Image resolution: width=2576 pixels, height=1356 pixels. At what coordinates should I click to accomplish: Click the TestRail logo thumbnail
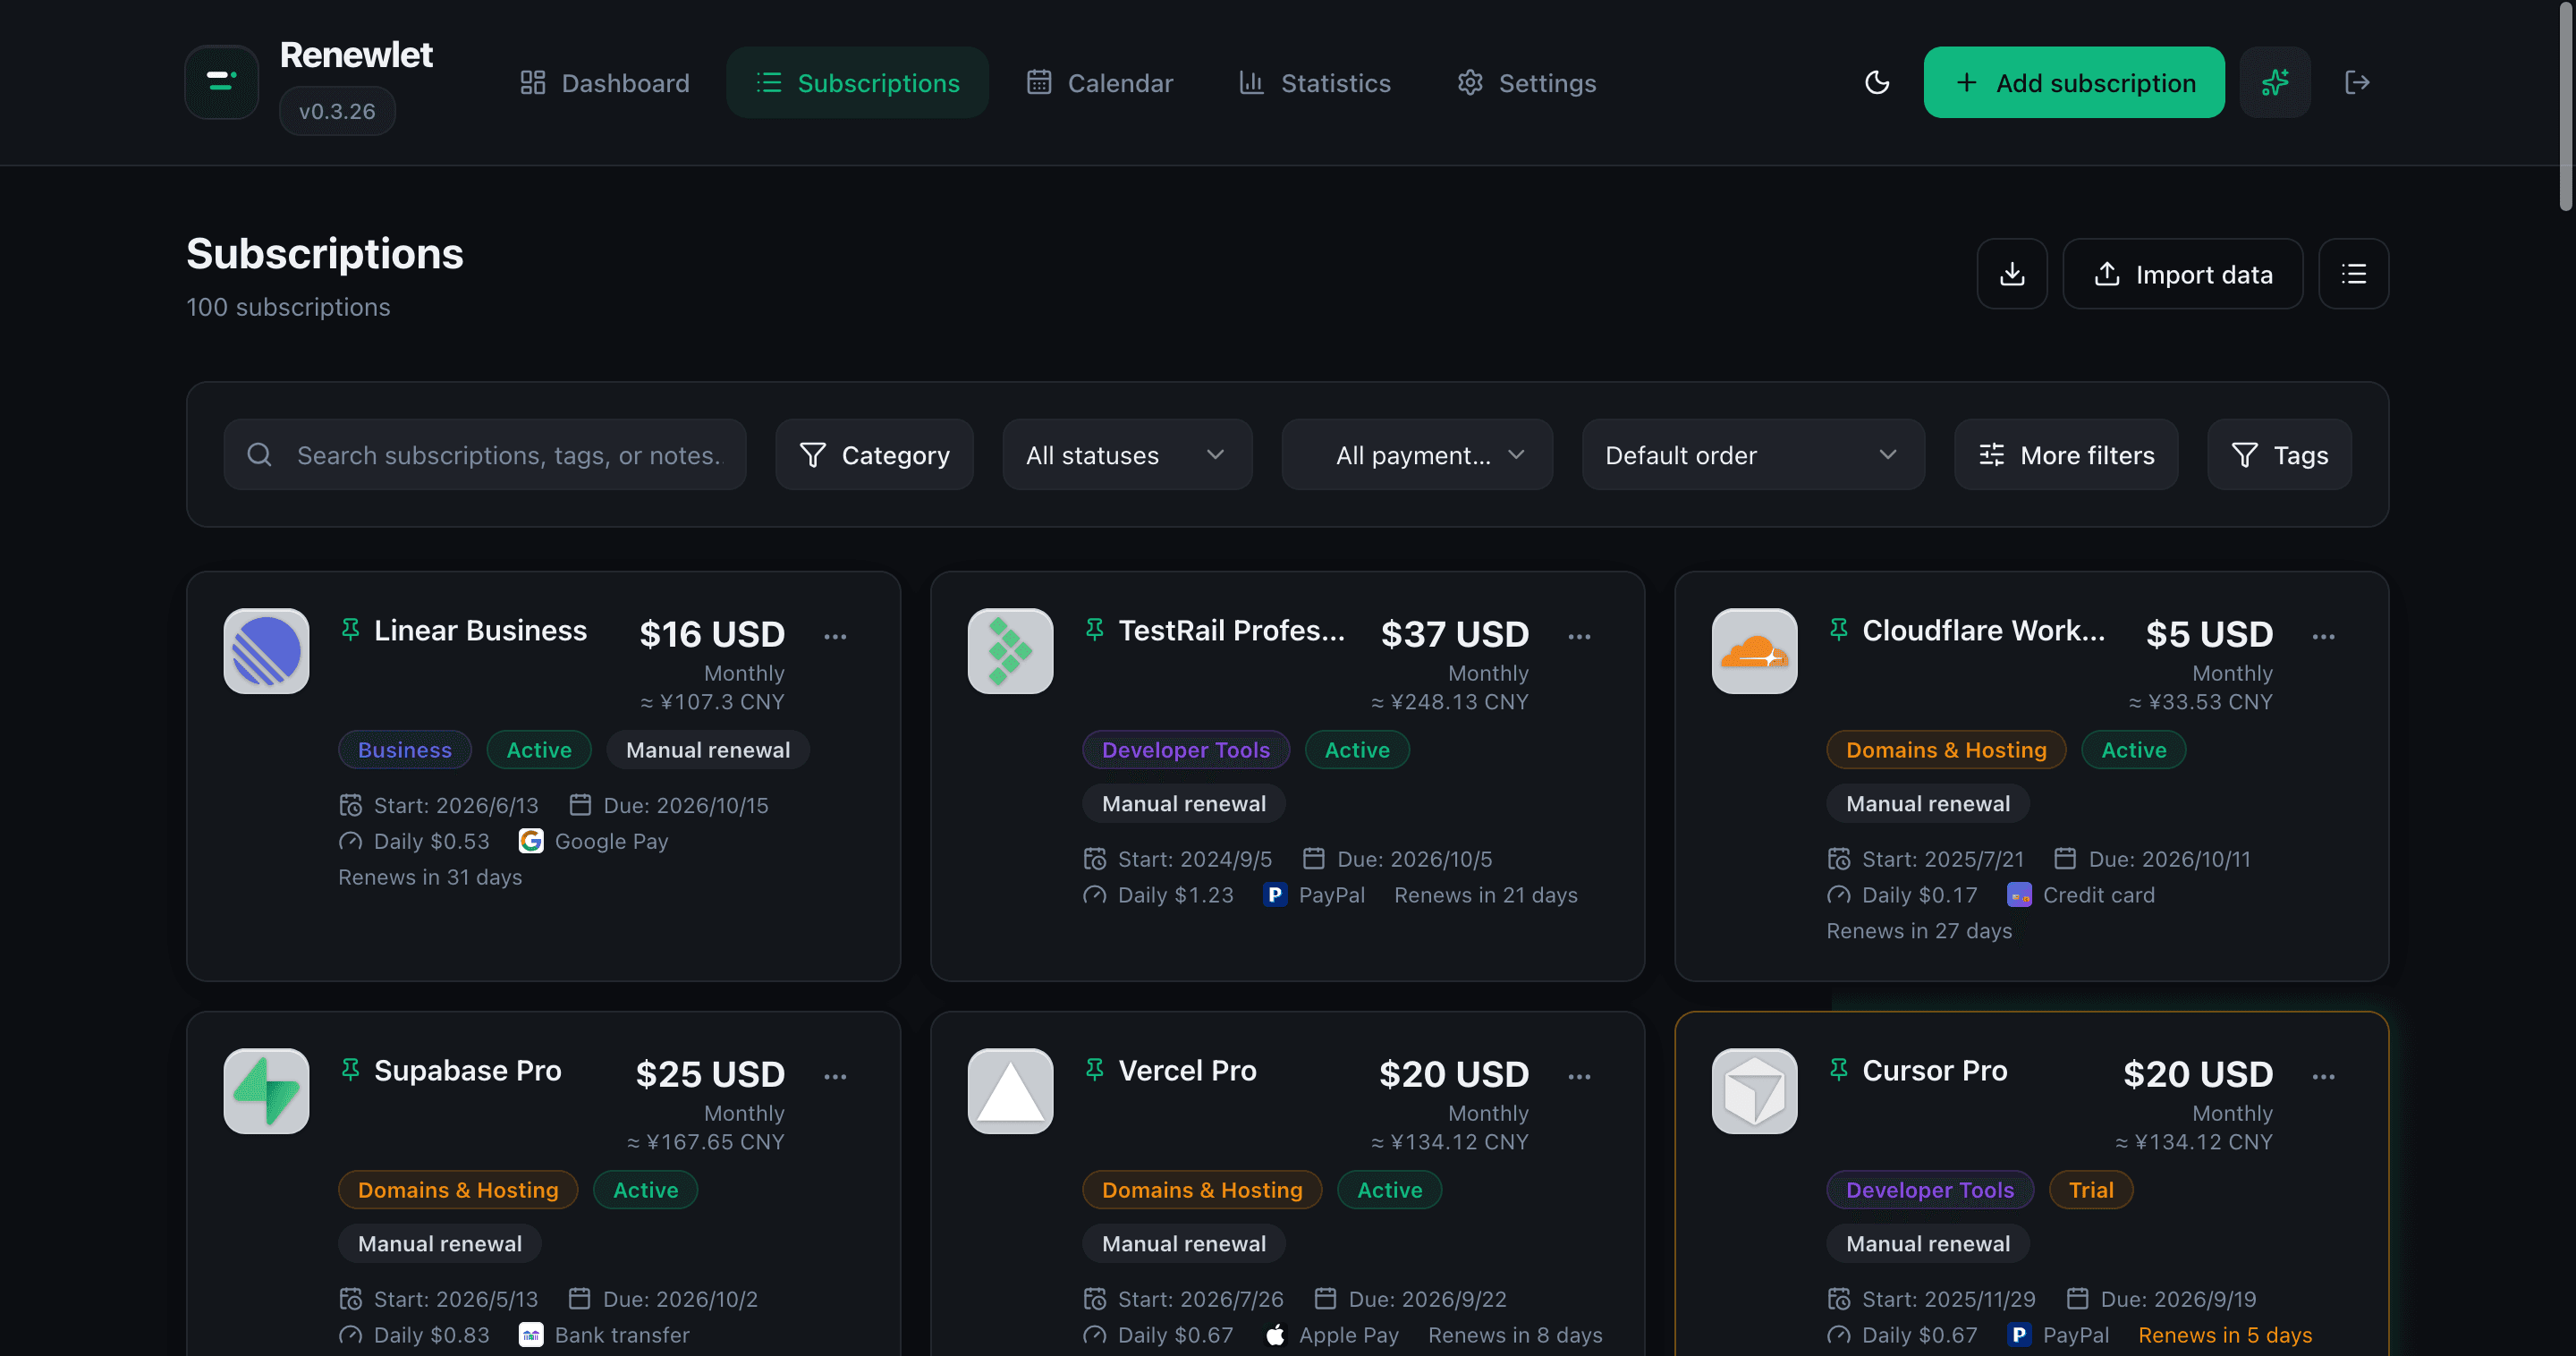[1010, 651]
